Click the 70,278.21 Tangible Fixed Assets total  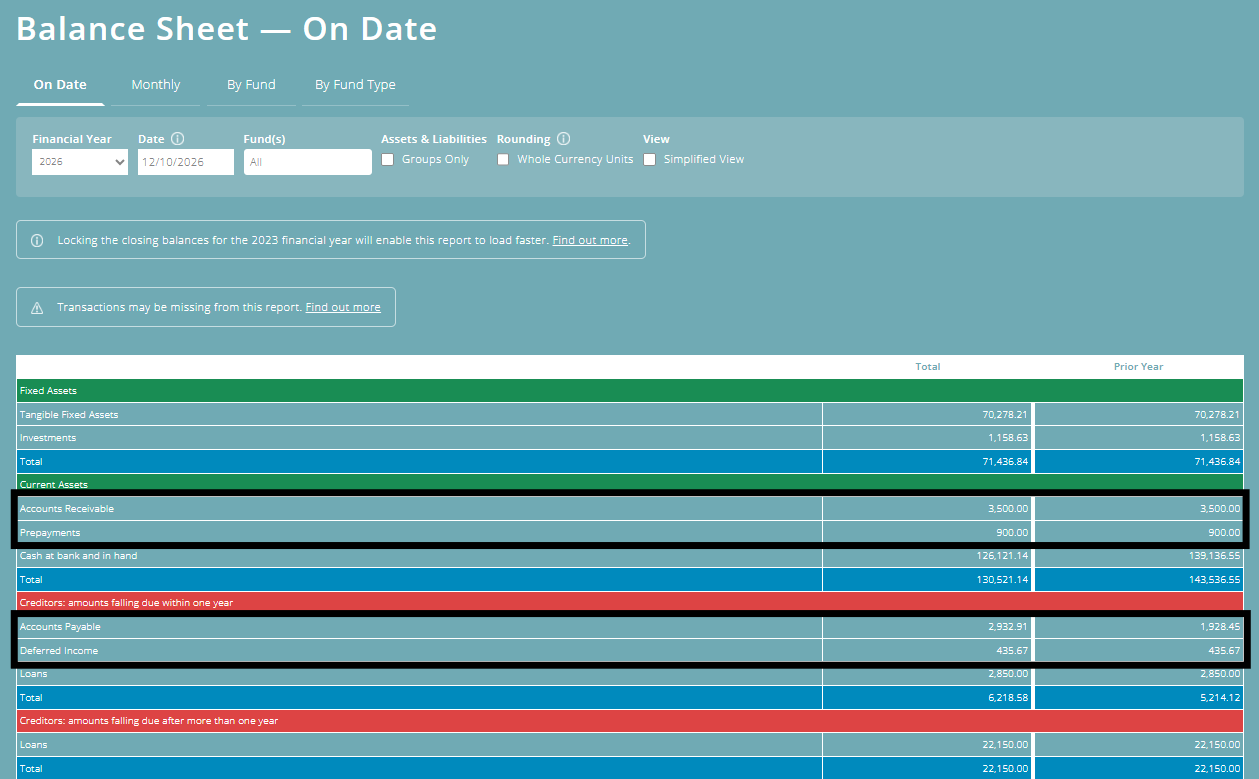[x=1004, y=415]
